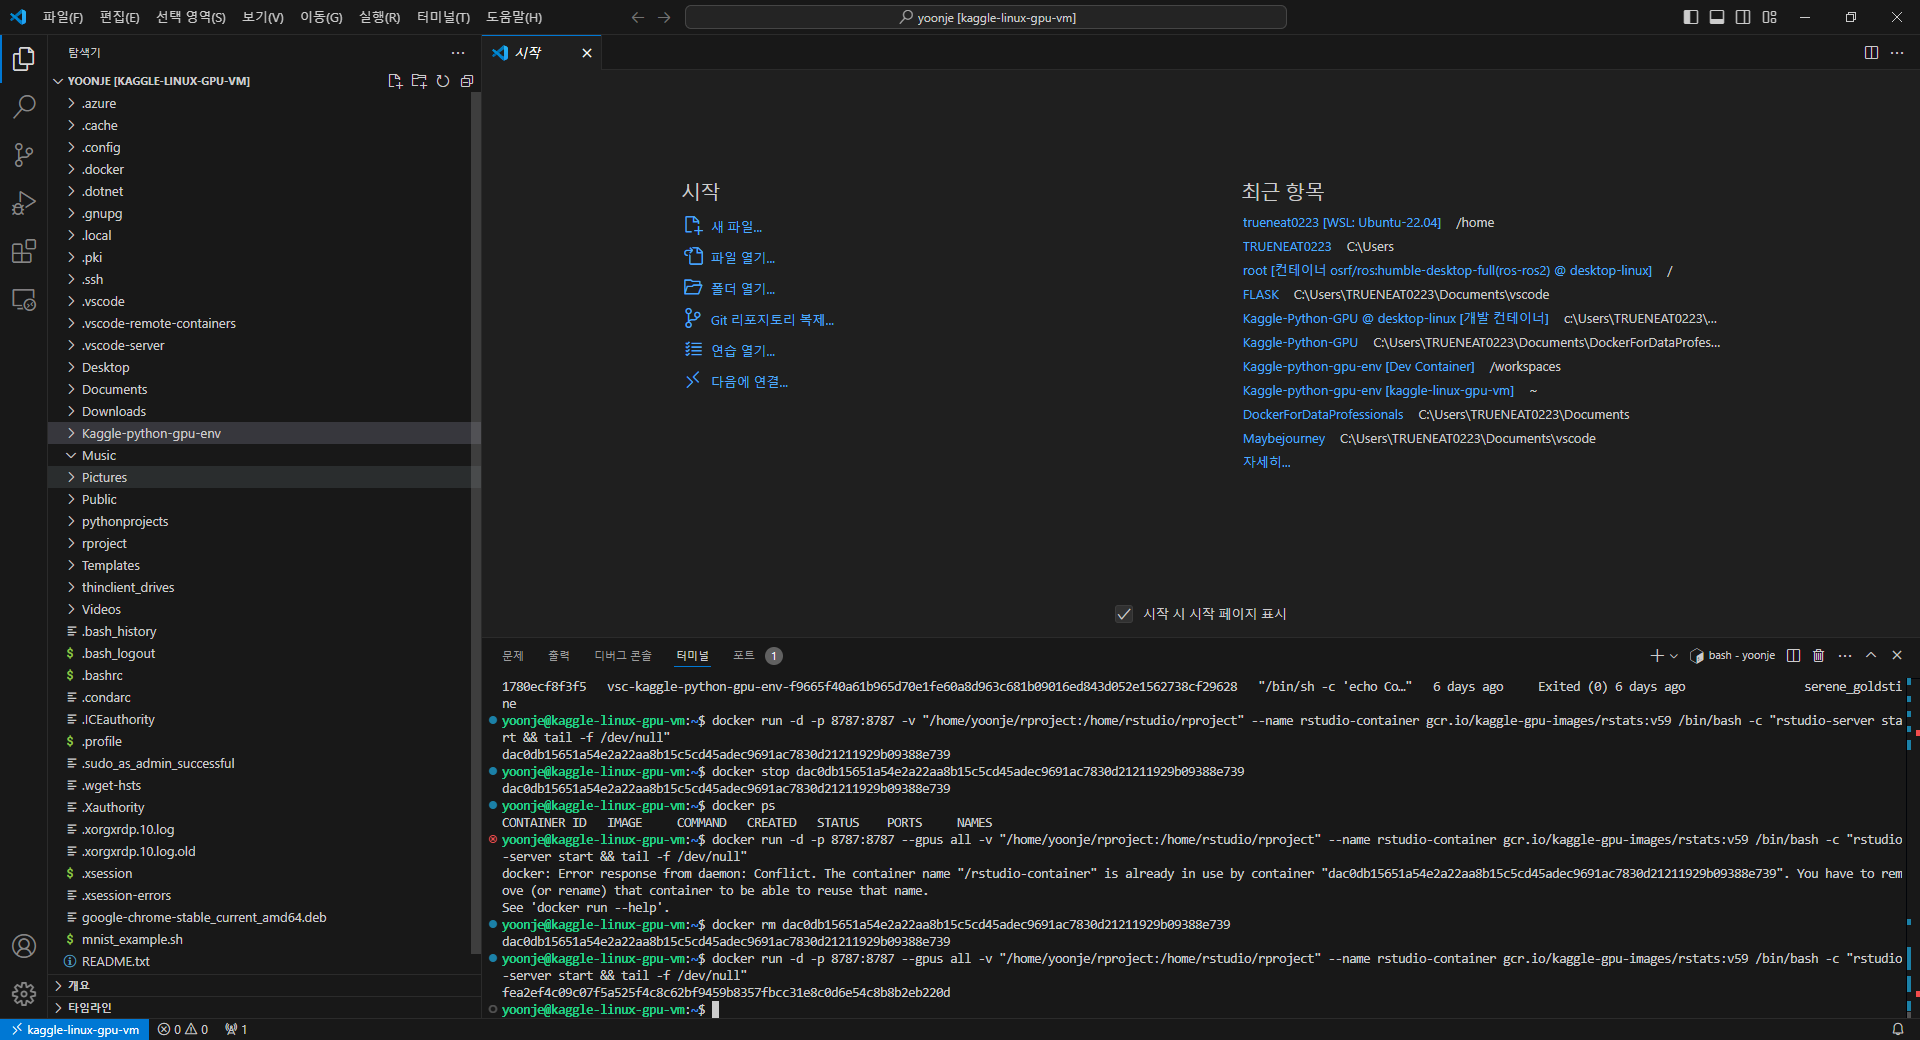
Task: Open recent DockerForDataProfessionals item
Action: point(1323,415)
